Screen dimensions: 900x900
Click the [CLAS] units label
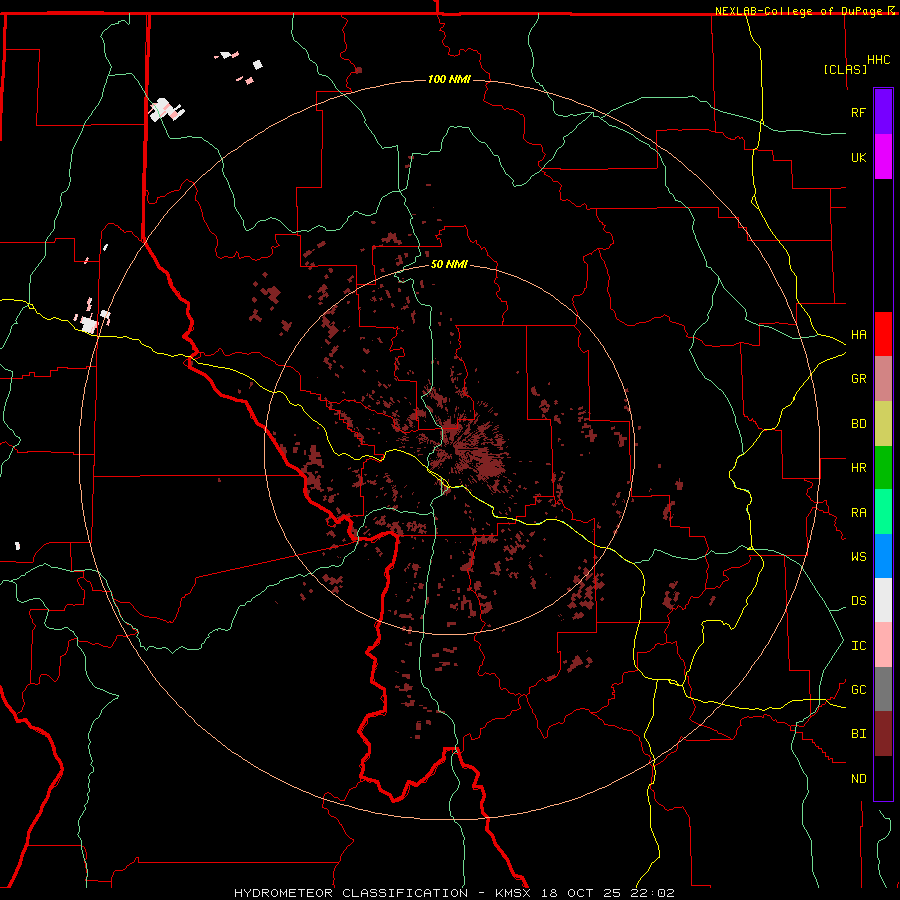[x=845, y=69]
